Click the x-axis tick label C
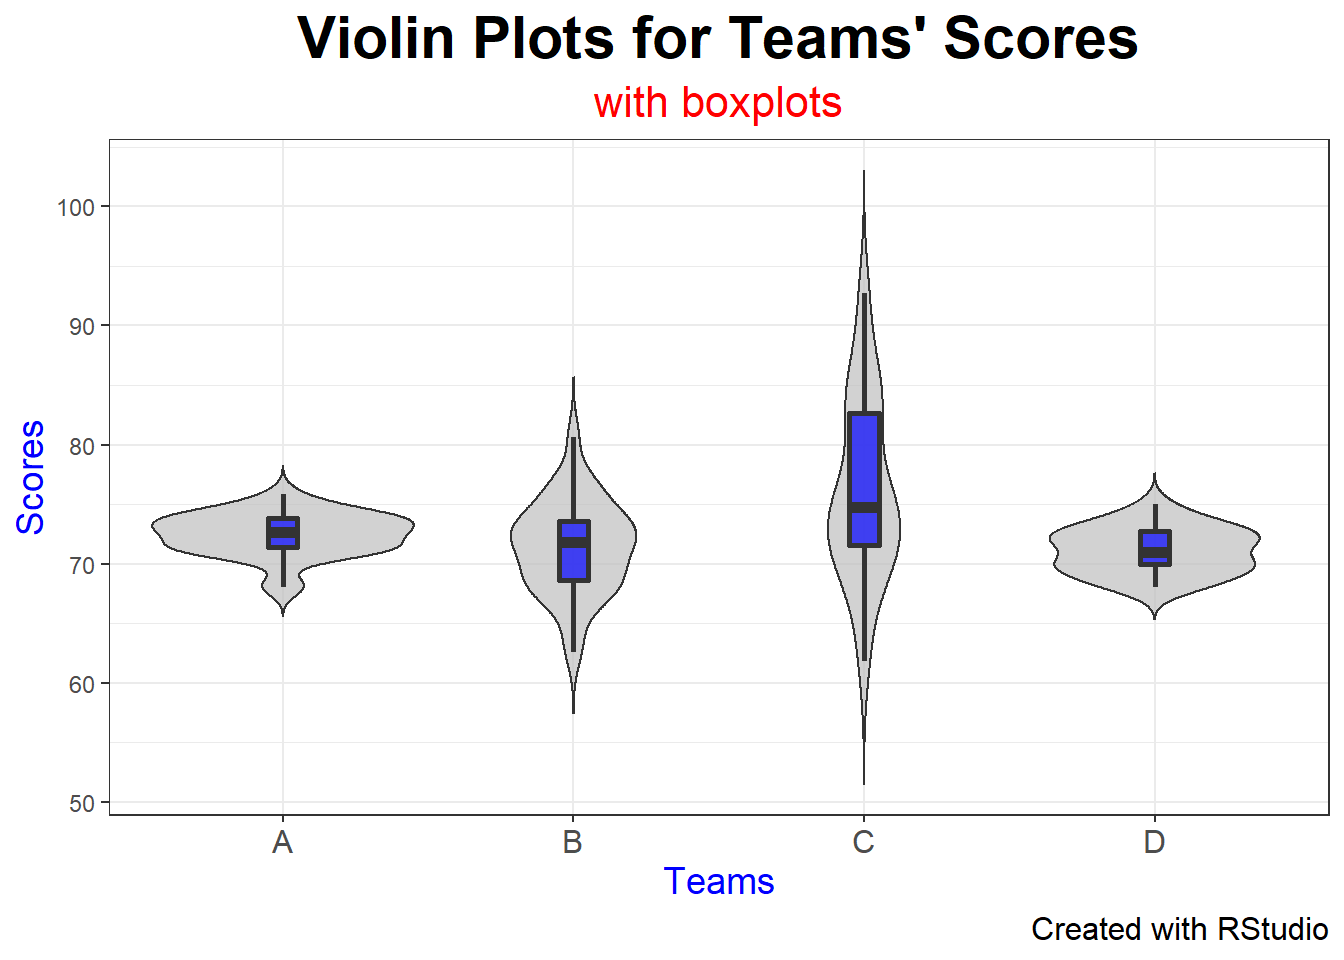 (x=863, y=843)
